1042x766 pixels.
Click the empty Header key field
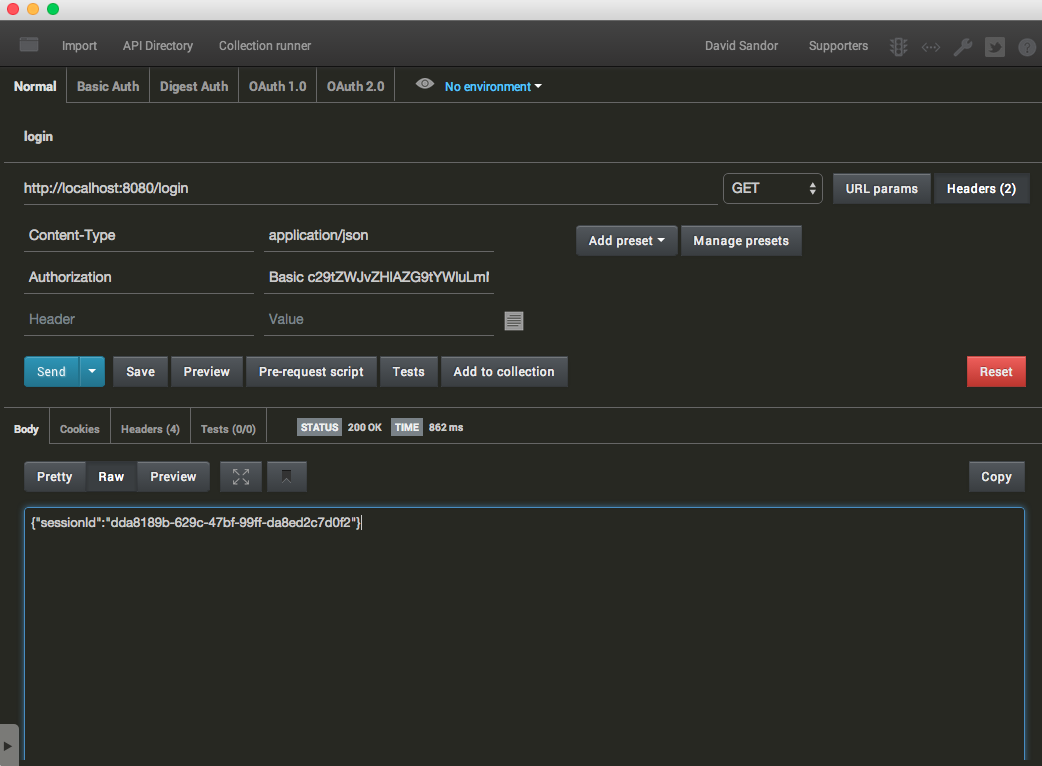tap(139, 319)
